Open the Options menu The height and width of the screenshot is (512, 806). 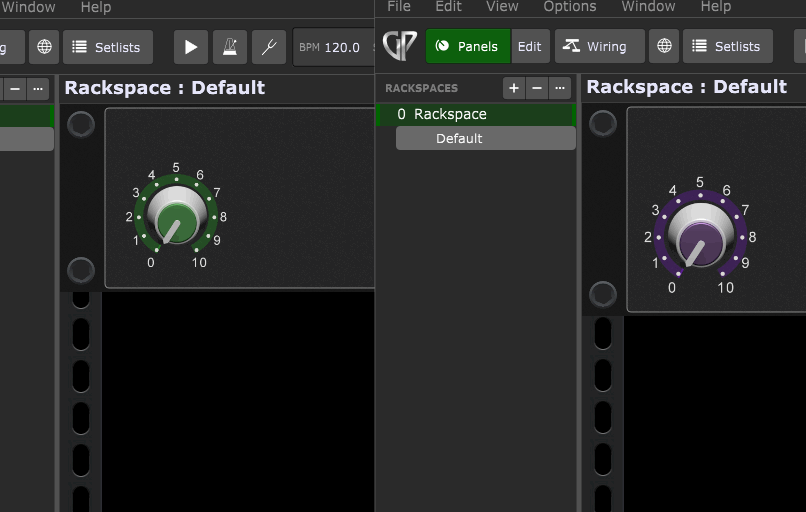570,7
